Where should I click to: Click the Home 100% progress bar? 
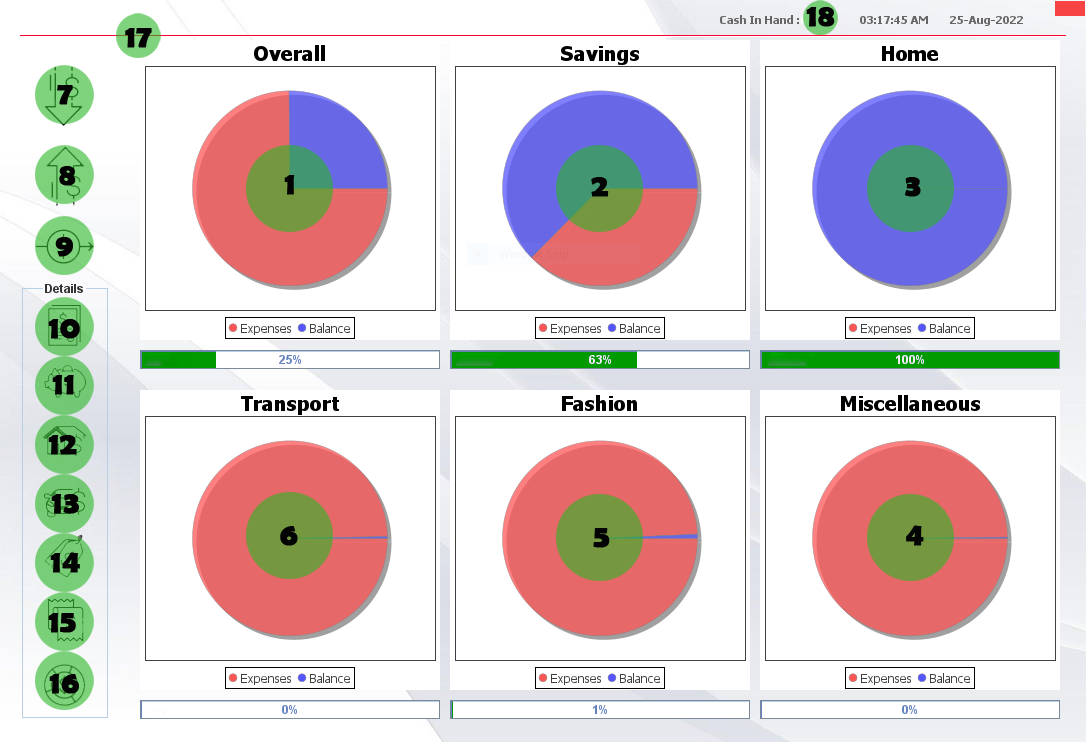[x=910, y=360]
